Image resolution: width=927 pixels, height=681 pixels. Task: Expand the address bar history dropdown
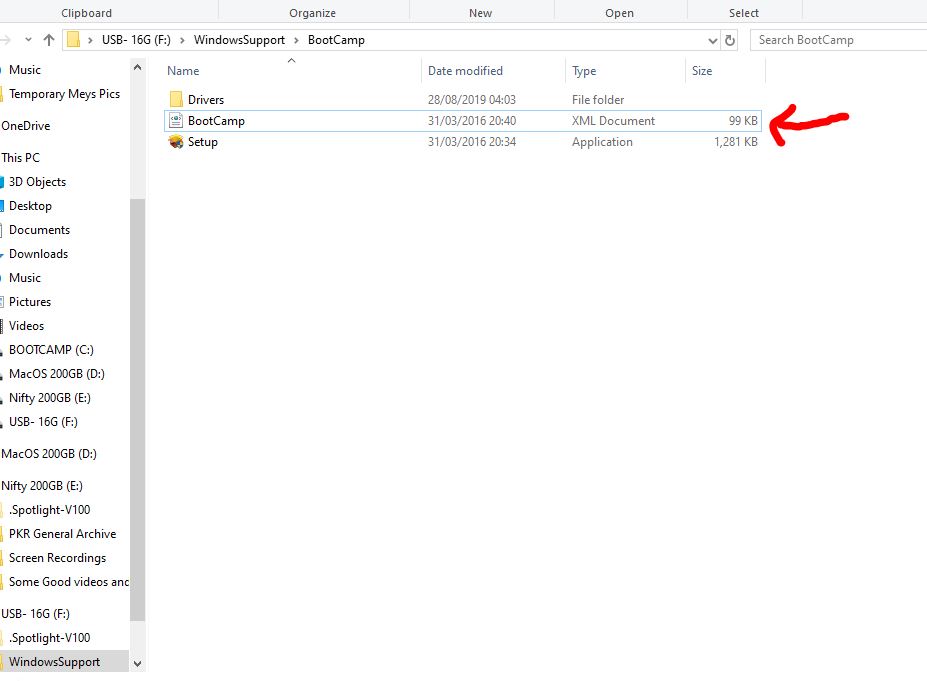point(712,40)
